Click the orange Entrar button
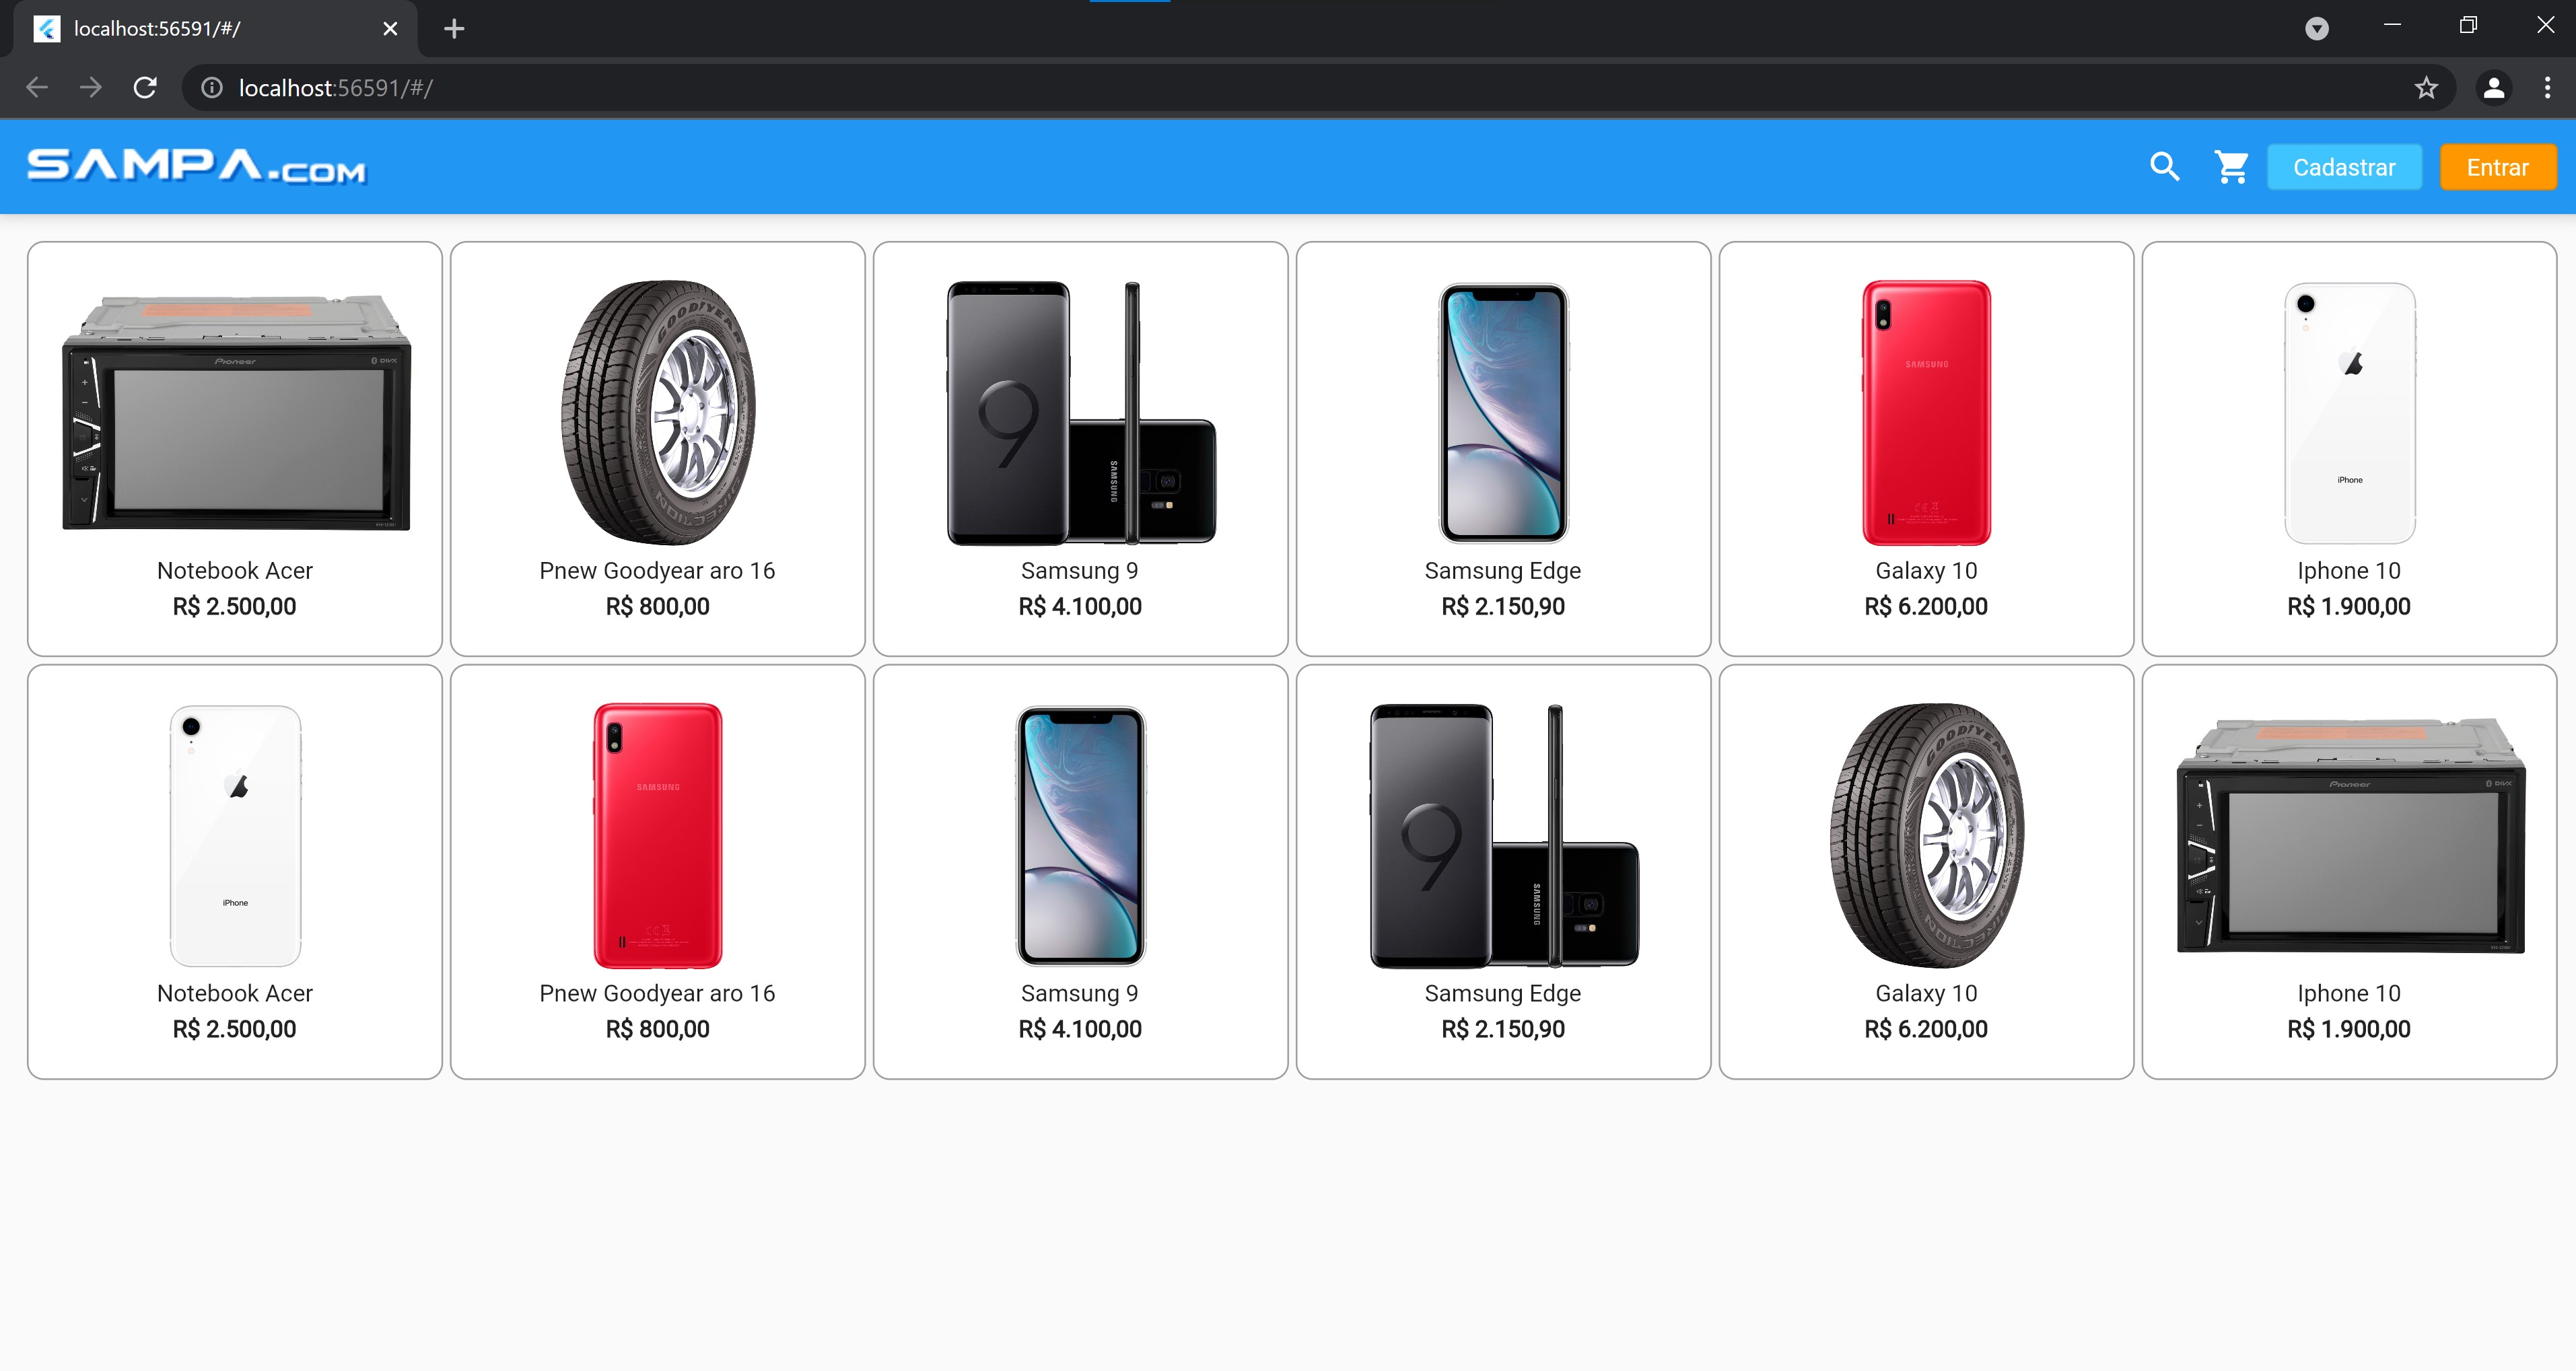The height and width of the screenshot is (1371, 2576). pos(2497,167)
